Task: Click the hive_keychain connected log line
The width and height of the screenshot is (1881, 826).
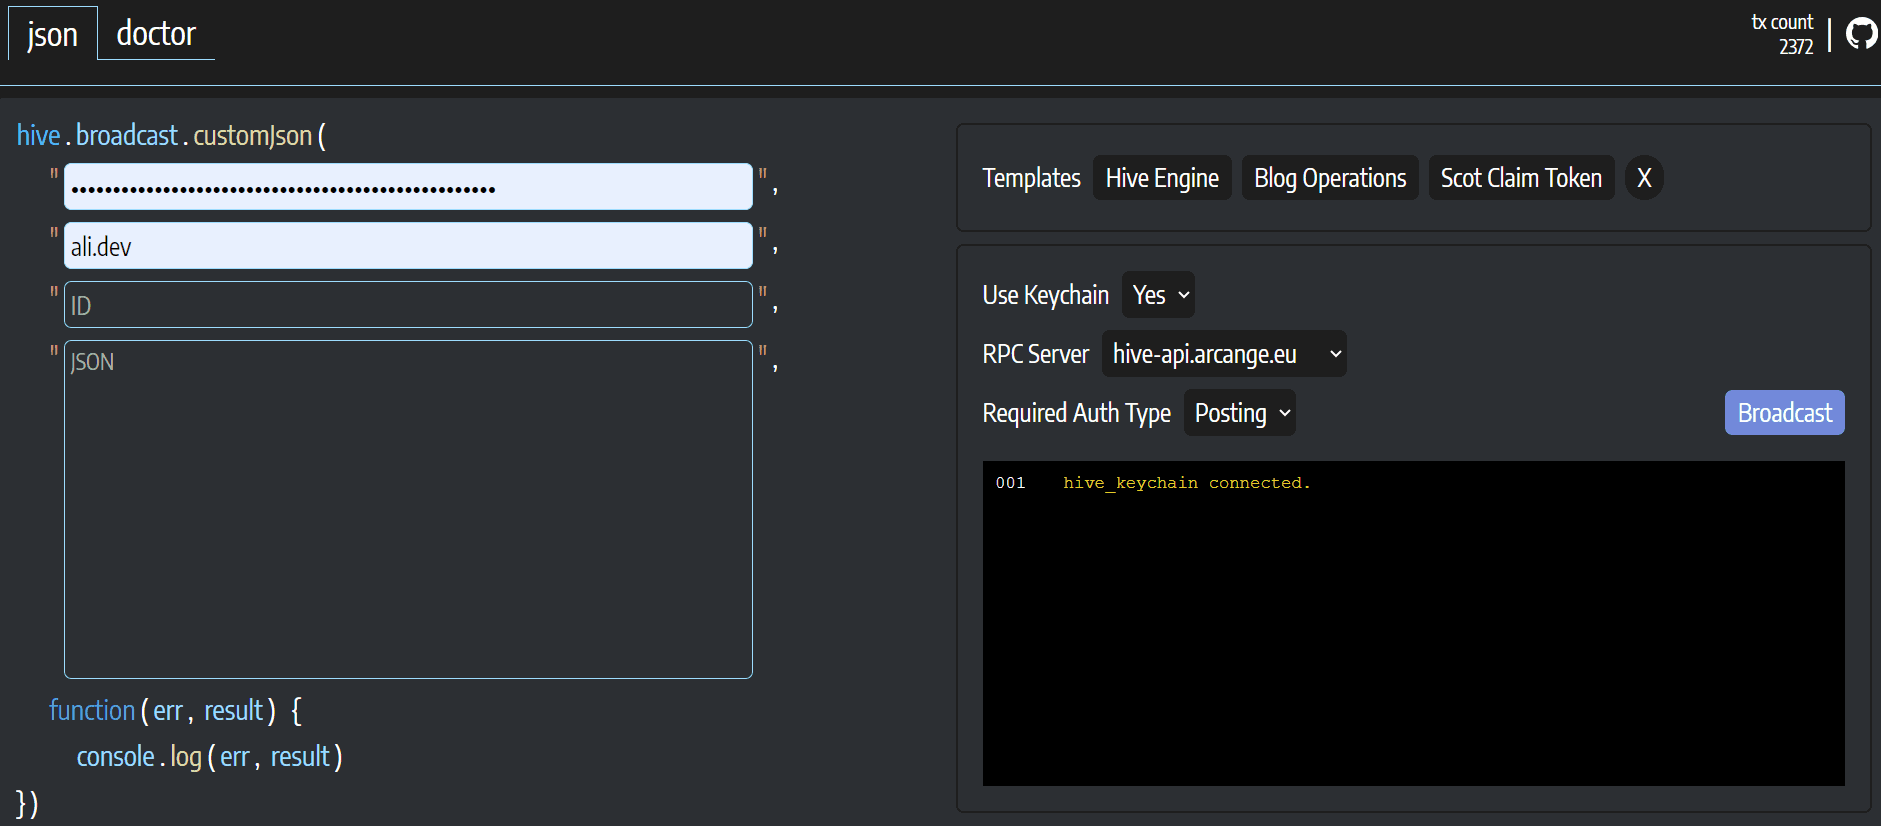Action: click(1186, 483)
